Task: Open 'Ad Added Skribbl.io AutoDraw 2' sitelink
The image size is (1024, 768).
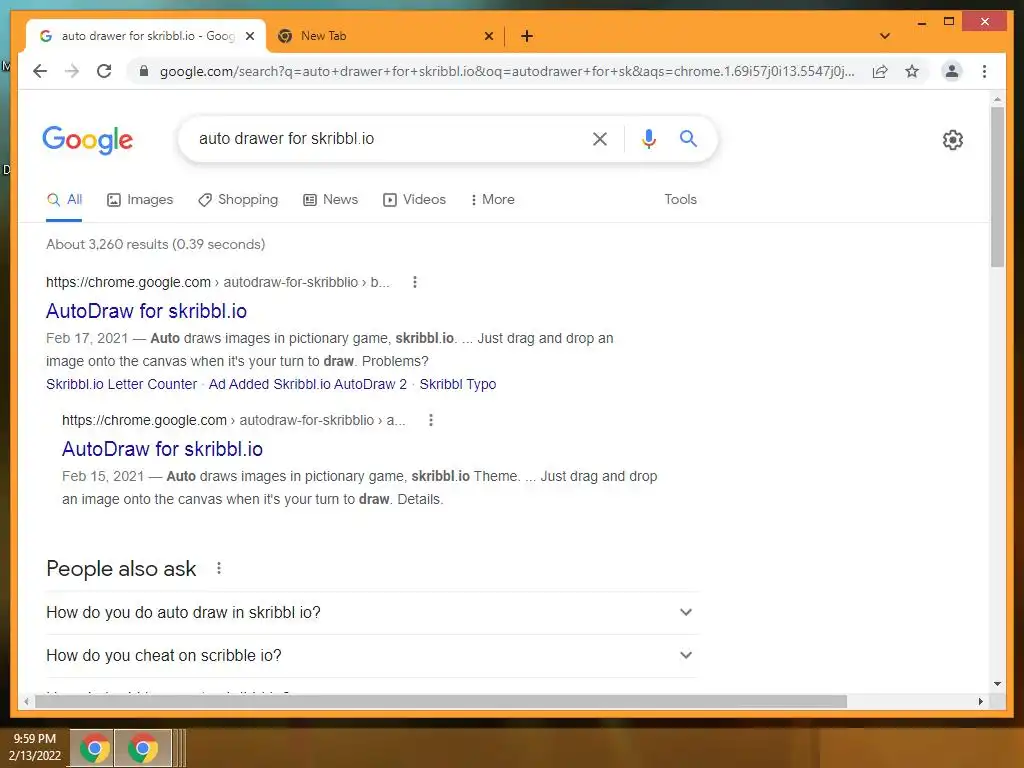Action: click(308, 384)
